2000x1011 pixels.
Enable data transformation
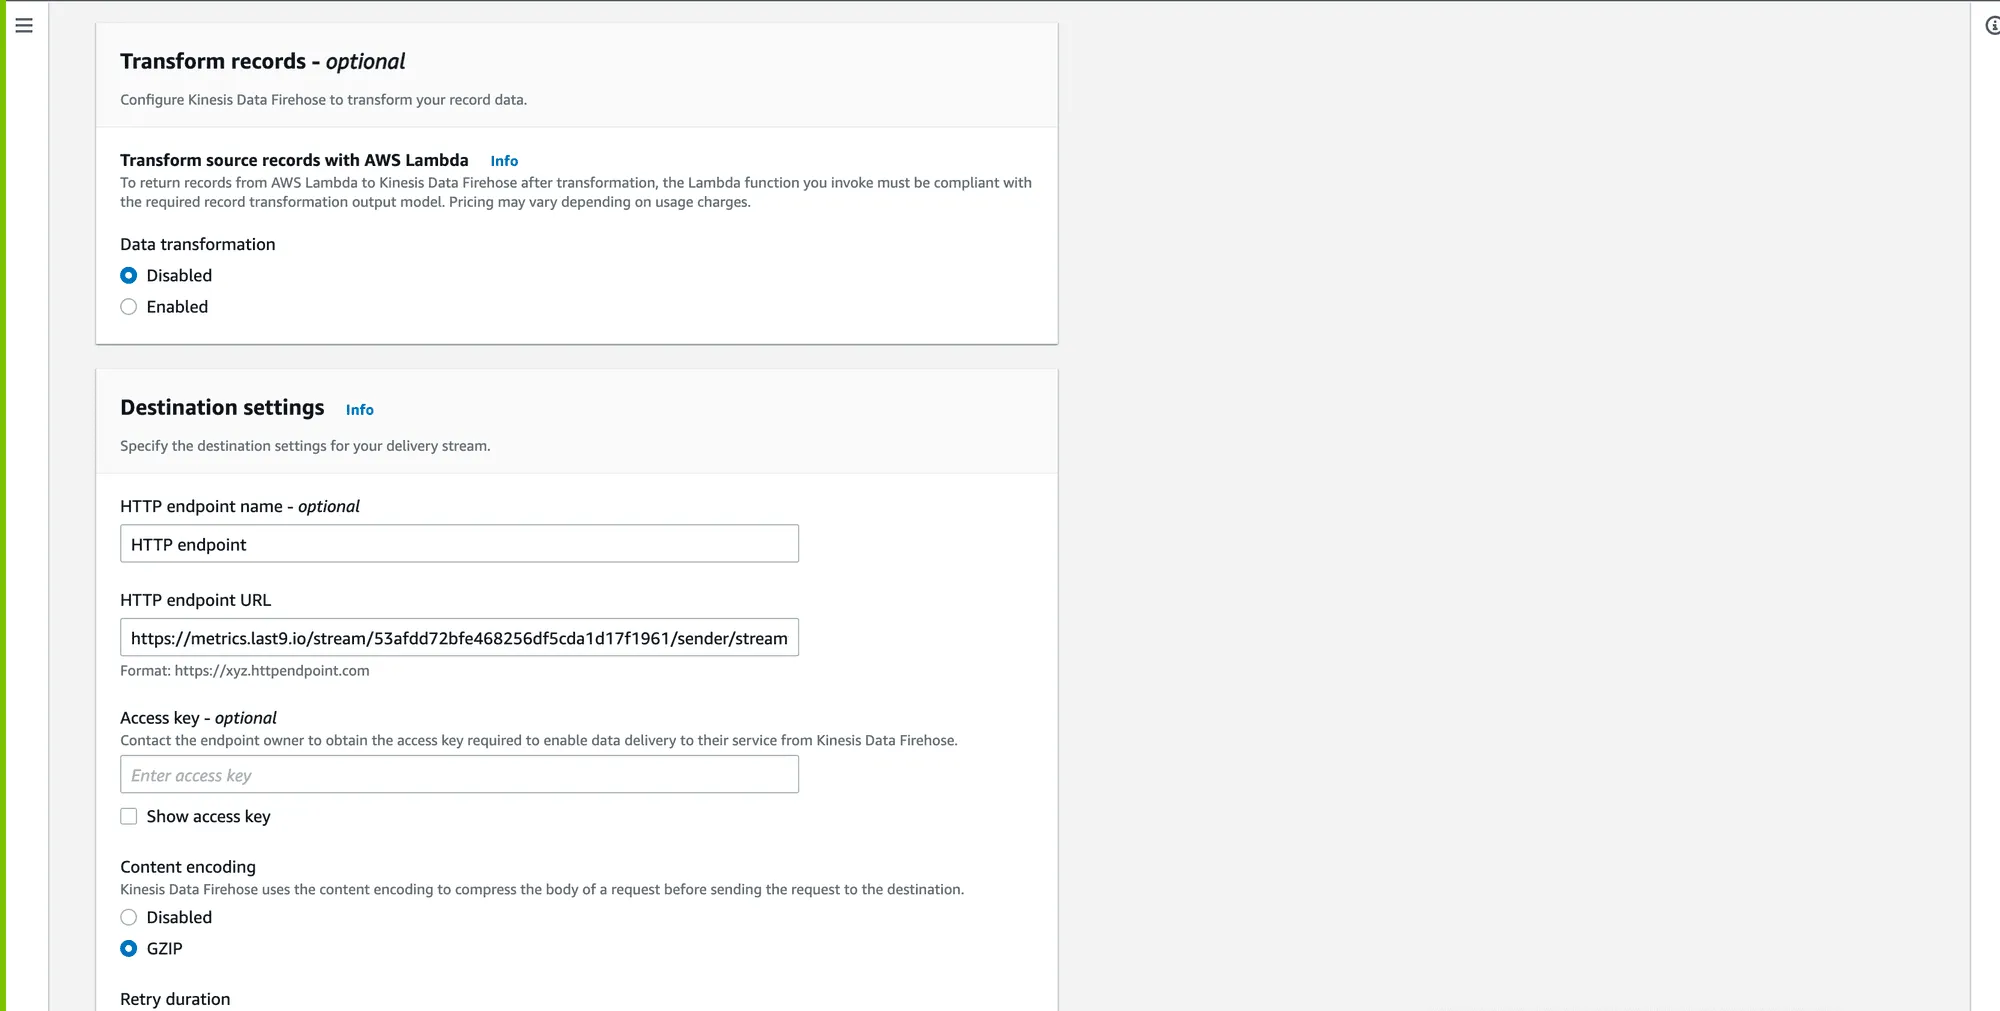[129, 307]
